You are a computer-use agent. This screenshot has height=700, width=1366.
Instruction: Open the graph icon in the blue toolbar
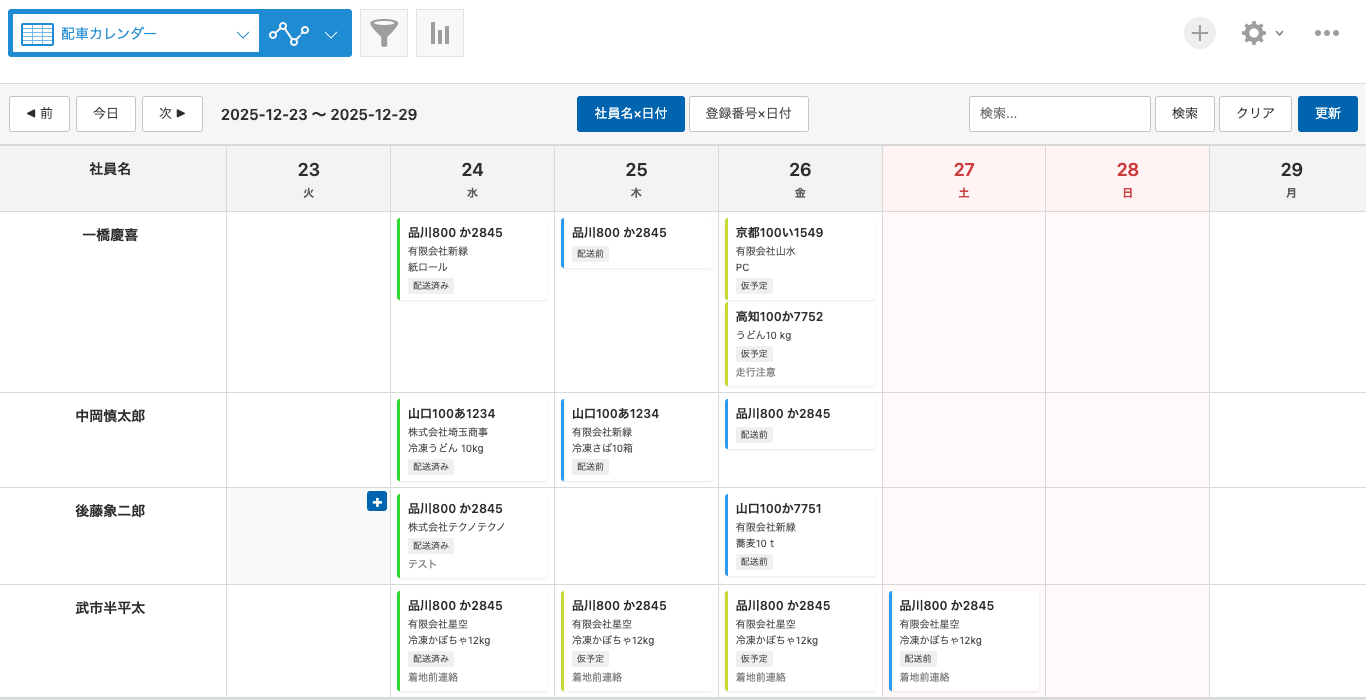pyautogui.click(x=289, y=33)
